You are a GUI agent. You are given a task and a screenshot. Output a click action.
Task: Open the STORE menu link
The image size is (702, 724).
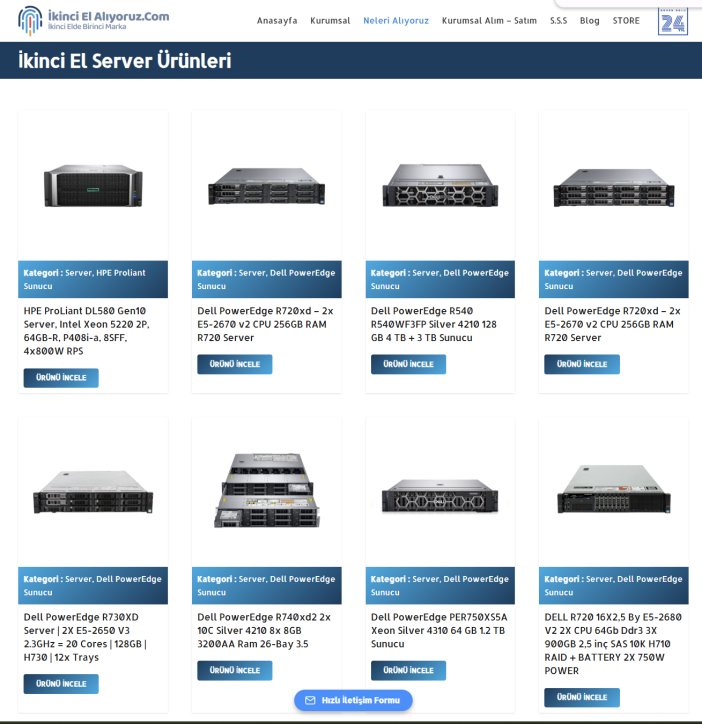click(626, 21)
